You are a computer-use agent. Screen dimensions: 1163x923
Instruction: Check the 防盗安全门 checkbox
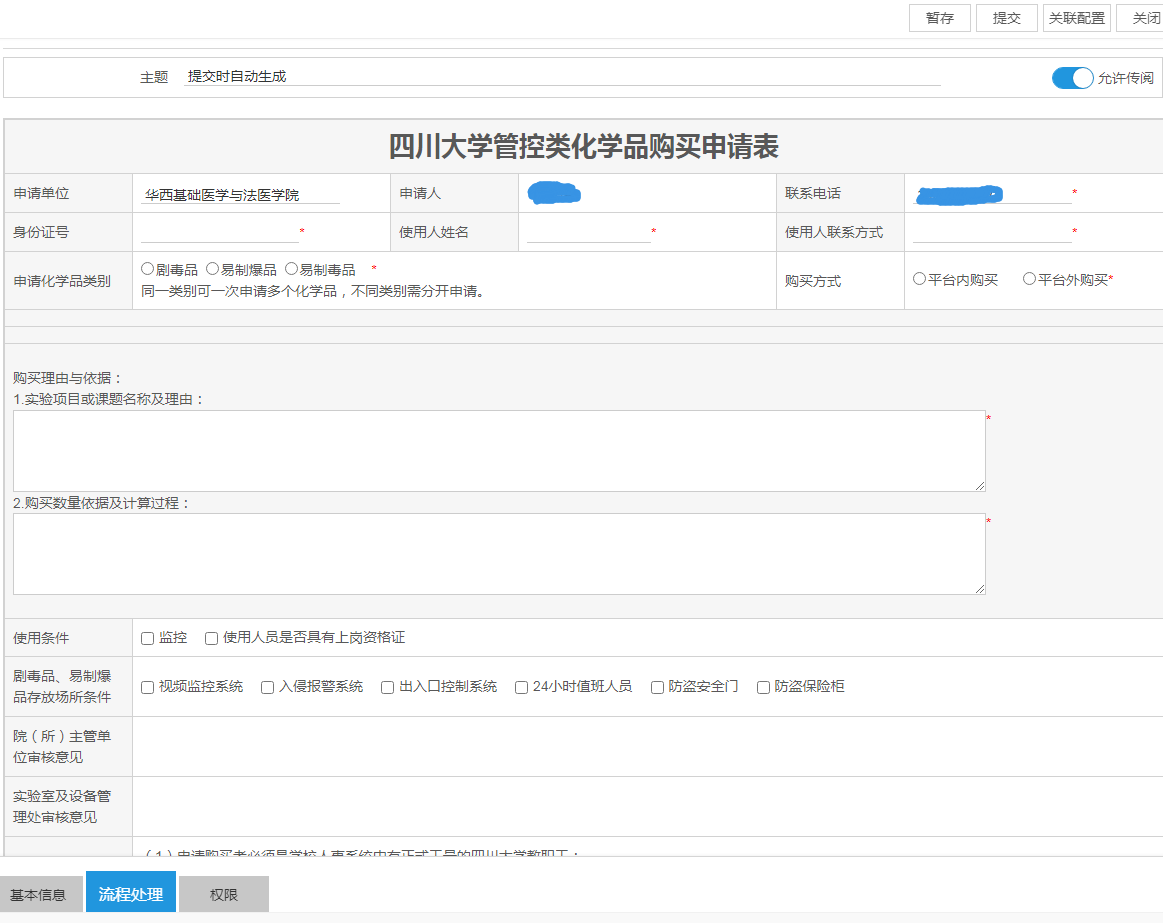[x=657, y=687]
